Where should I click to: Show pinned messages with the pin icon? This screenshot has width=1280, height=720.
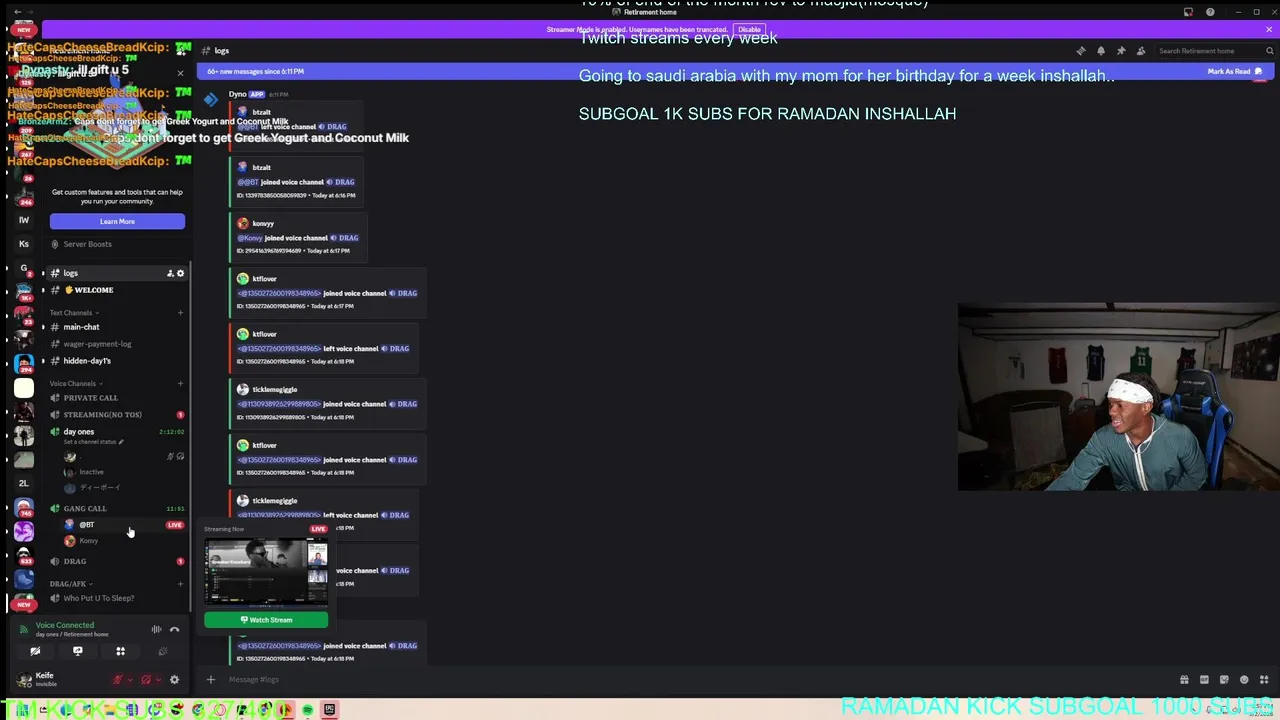pos(1121,51)
